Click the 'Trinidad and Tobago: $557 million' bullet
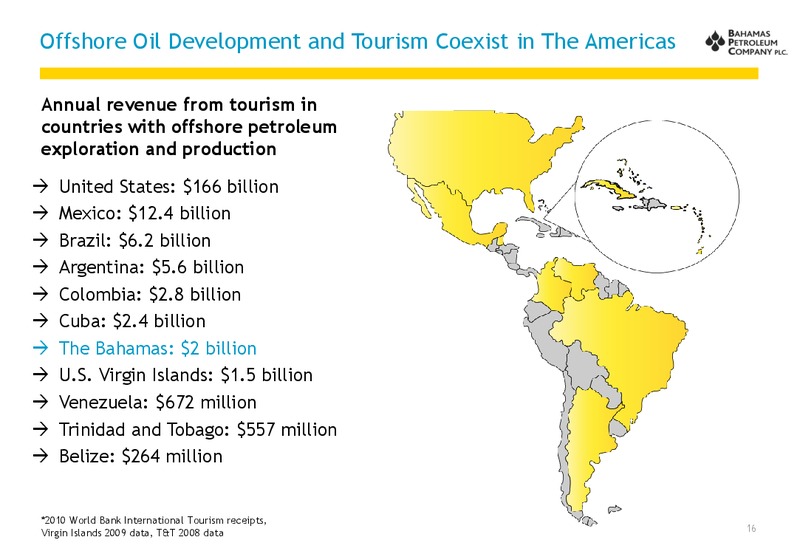Image resolution: width=800 pixels, height=554 pixels. click(x=198, y=430)
